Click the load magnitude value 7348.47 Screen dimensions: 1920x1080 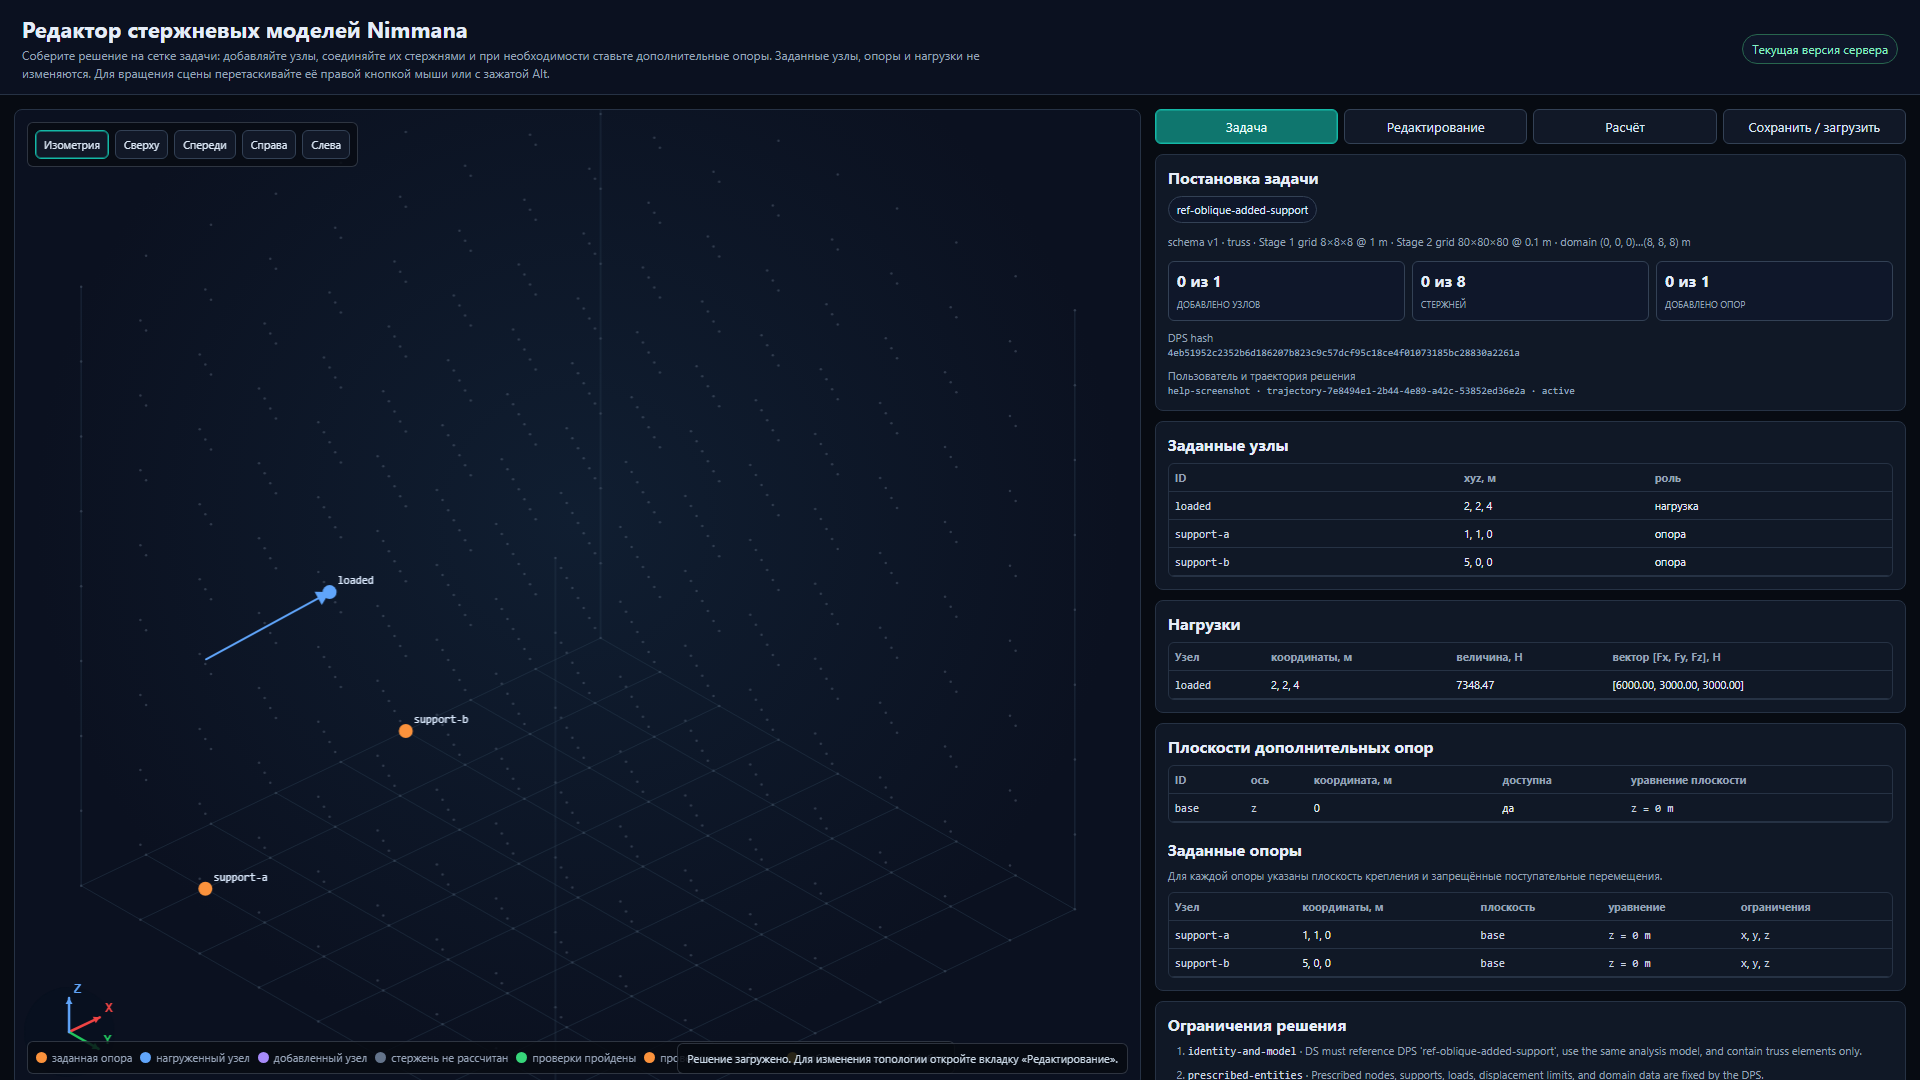1475,685
